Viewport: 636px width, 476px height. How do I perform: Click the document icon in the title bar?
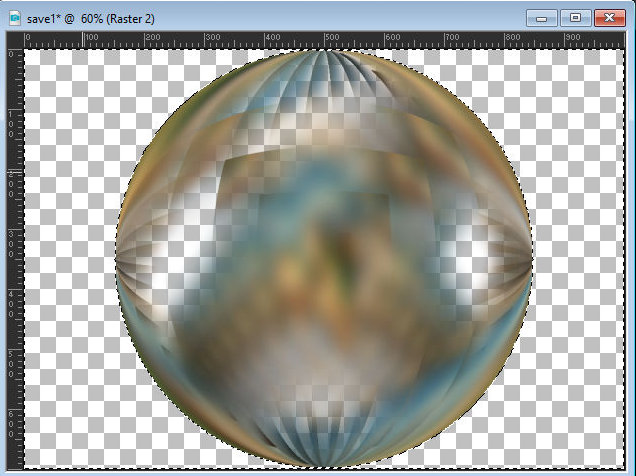coord(14,17)
